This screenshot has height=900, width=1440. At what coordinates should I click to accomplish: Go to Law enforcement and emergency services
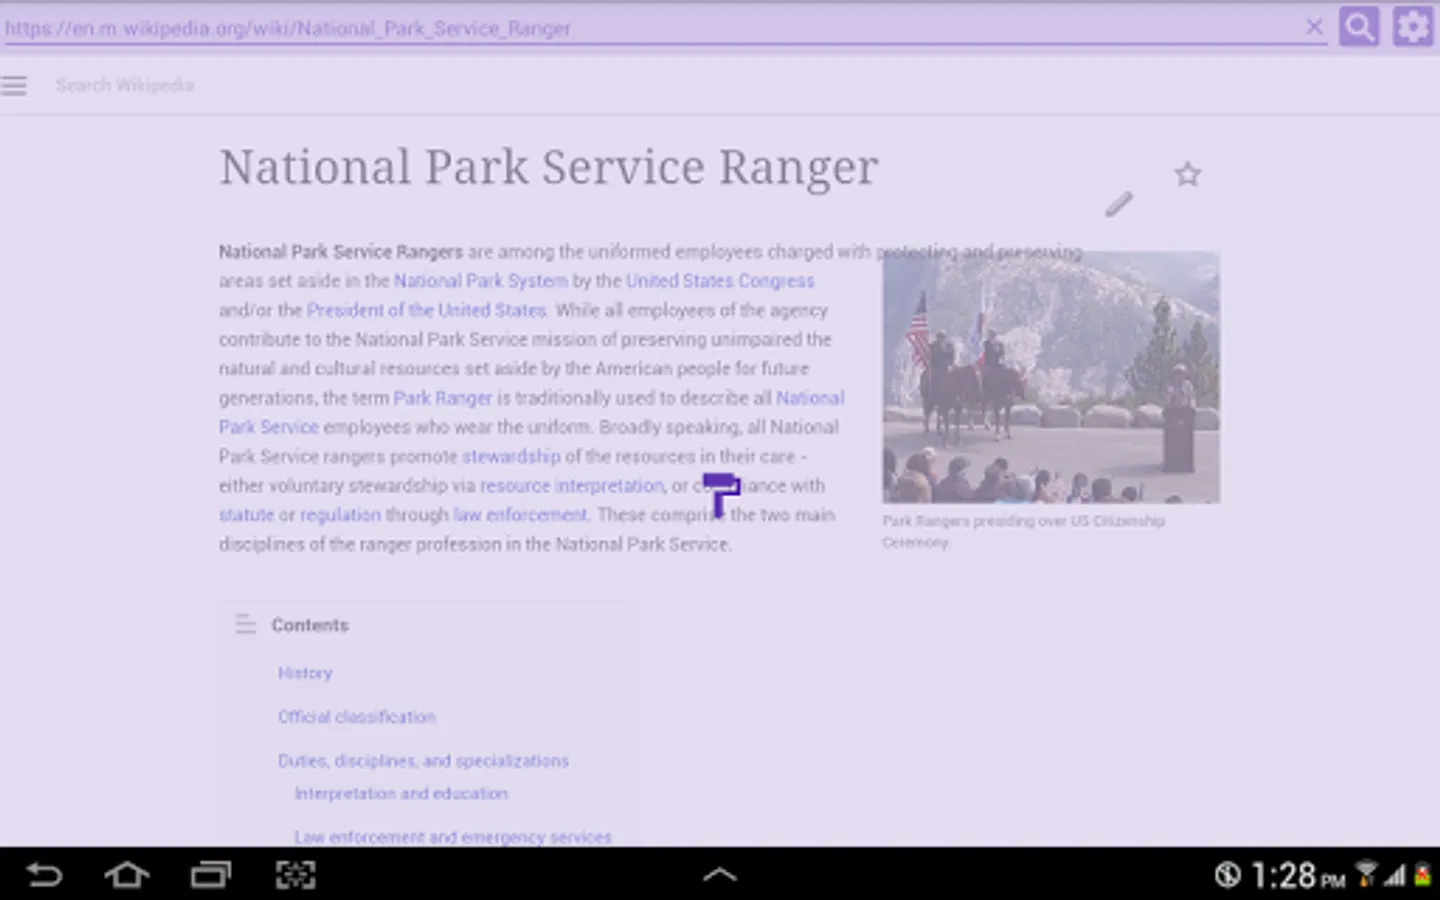click(453, 837)
